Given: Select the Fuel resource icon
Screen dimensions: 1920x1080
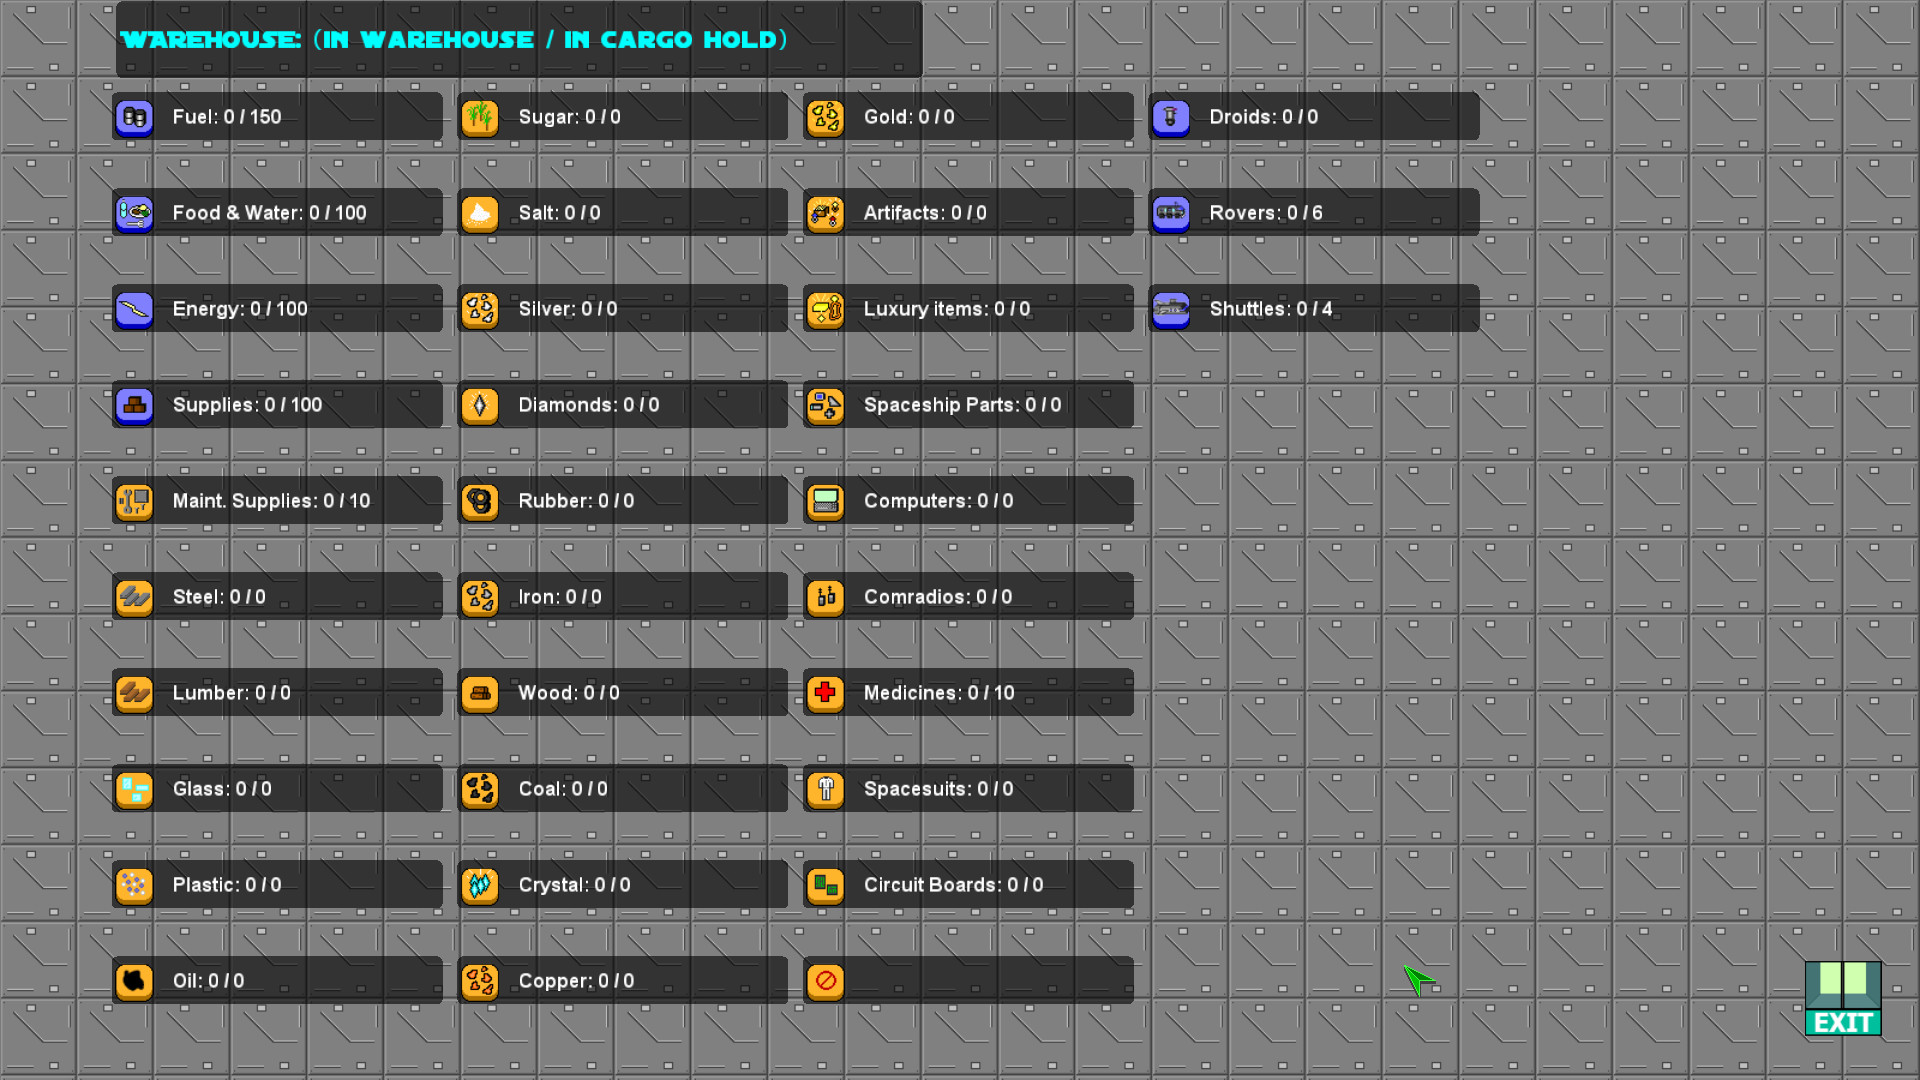Looking at the screenshot, I should coord(133,117).
